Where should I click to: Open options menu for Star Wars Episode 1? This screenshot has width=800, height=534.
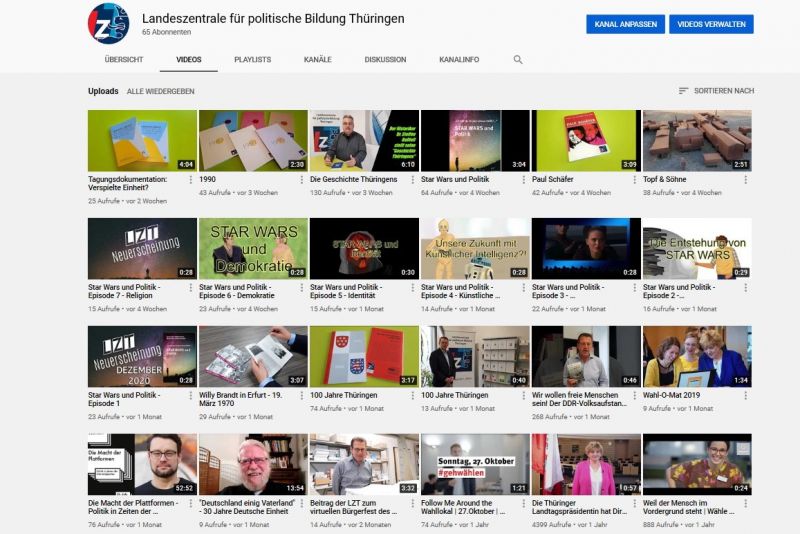tap(191, 395)
